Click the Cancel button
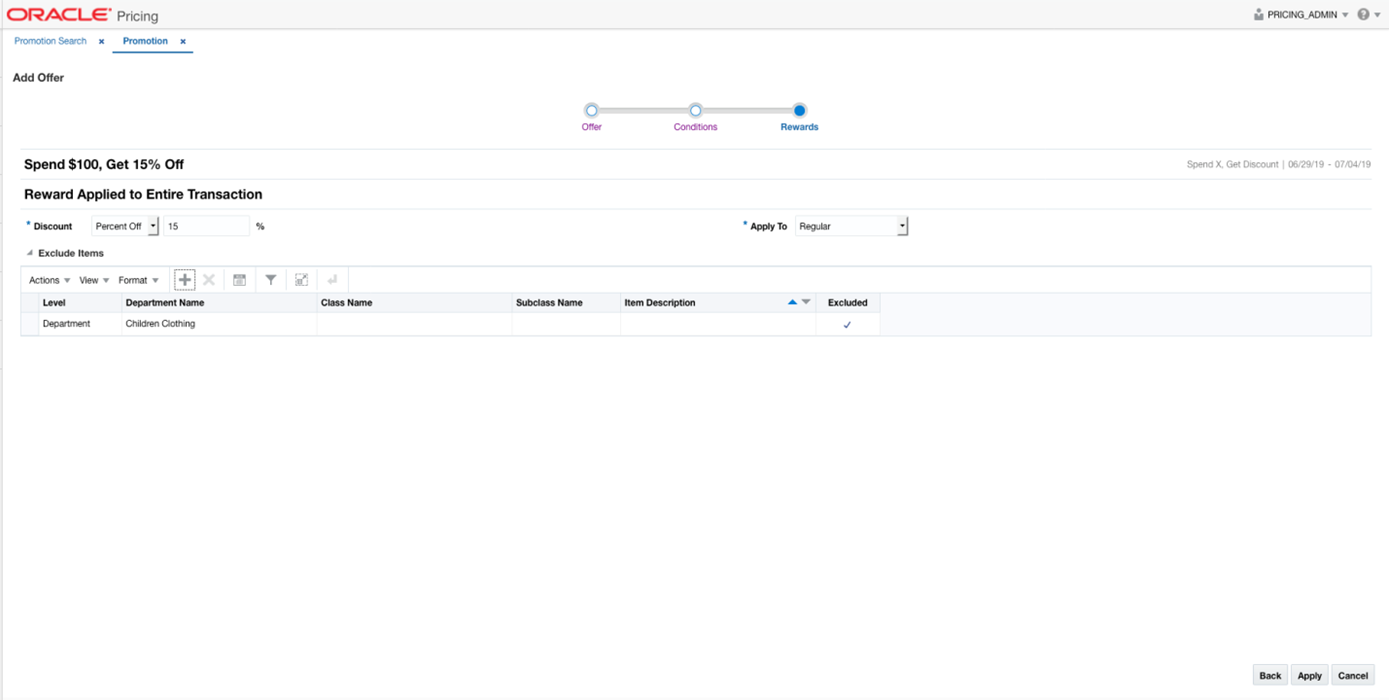This screenshot has width=1390, height=700. pyautogui.click(x=1352, y=676)
